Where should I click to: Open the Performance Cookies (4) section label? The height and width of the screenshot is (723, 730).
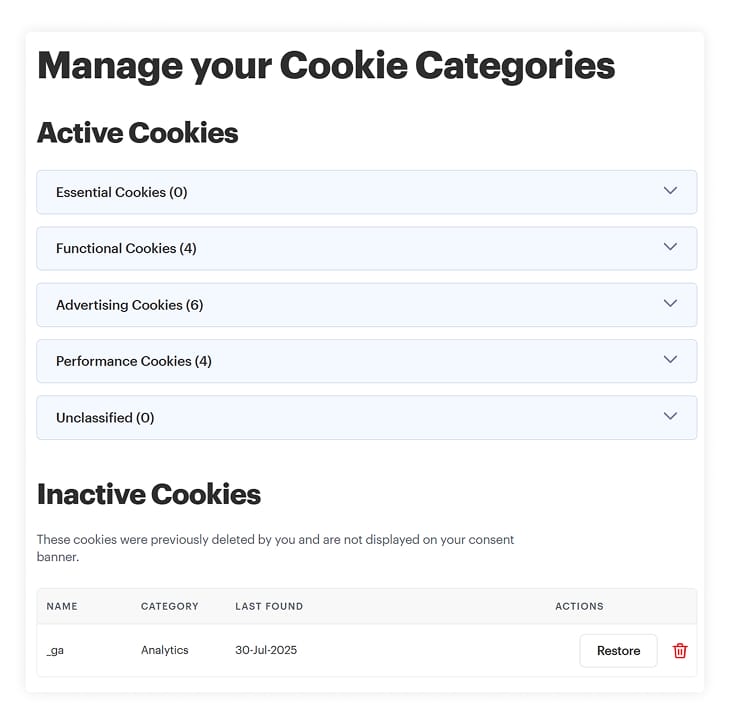(x=134, y=361)
